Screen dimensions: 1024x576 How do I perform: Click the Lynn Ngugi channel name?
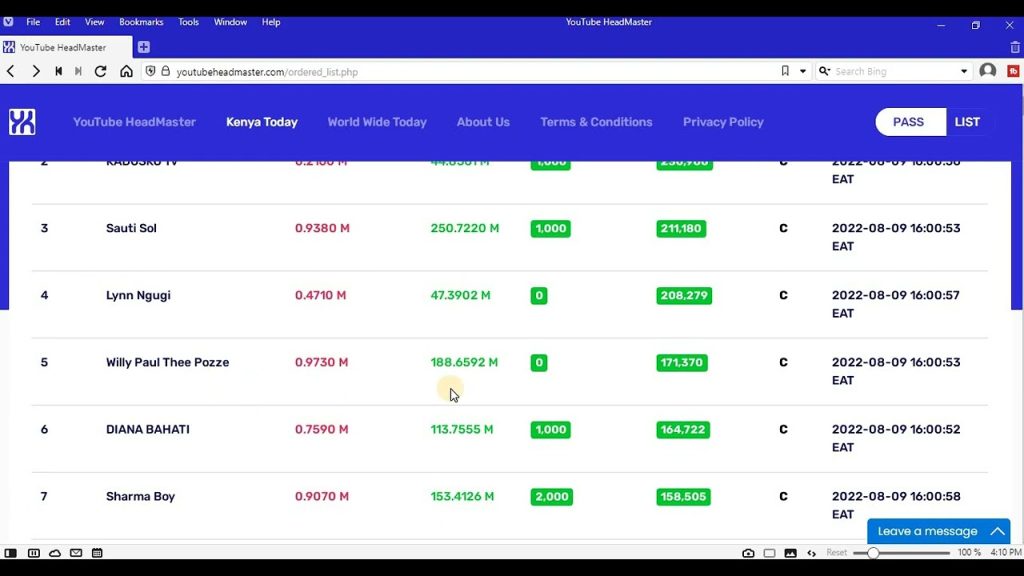click(x=138, y=295)
